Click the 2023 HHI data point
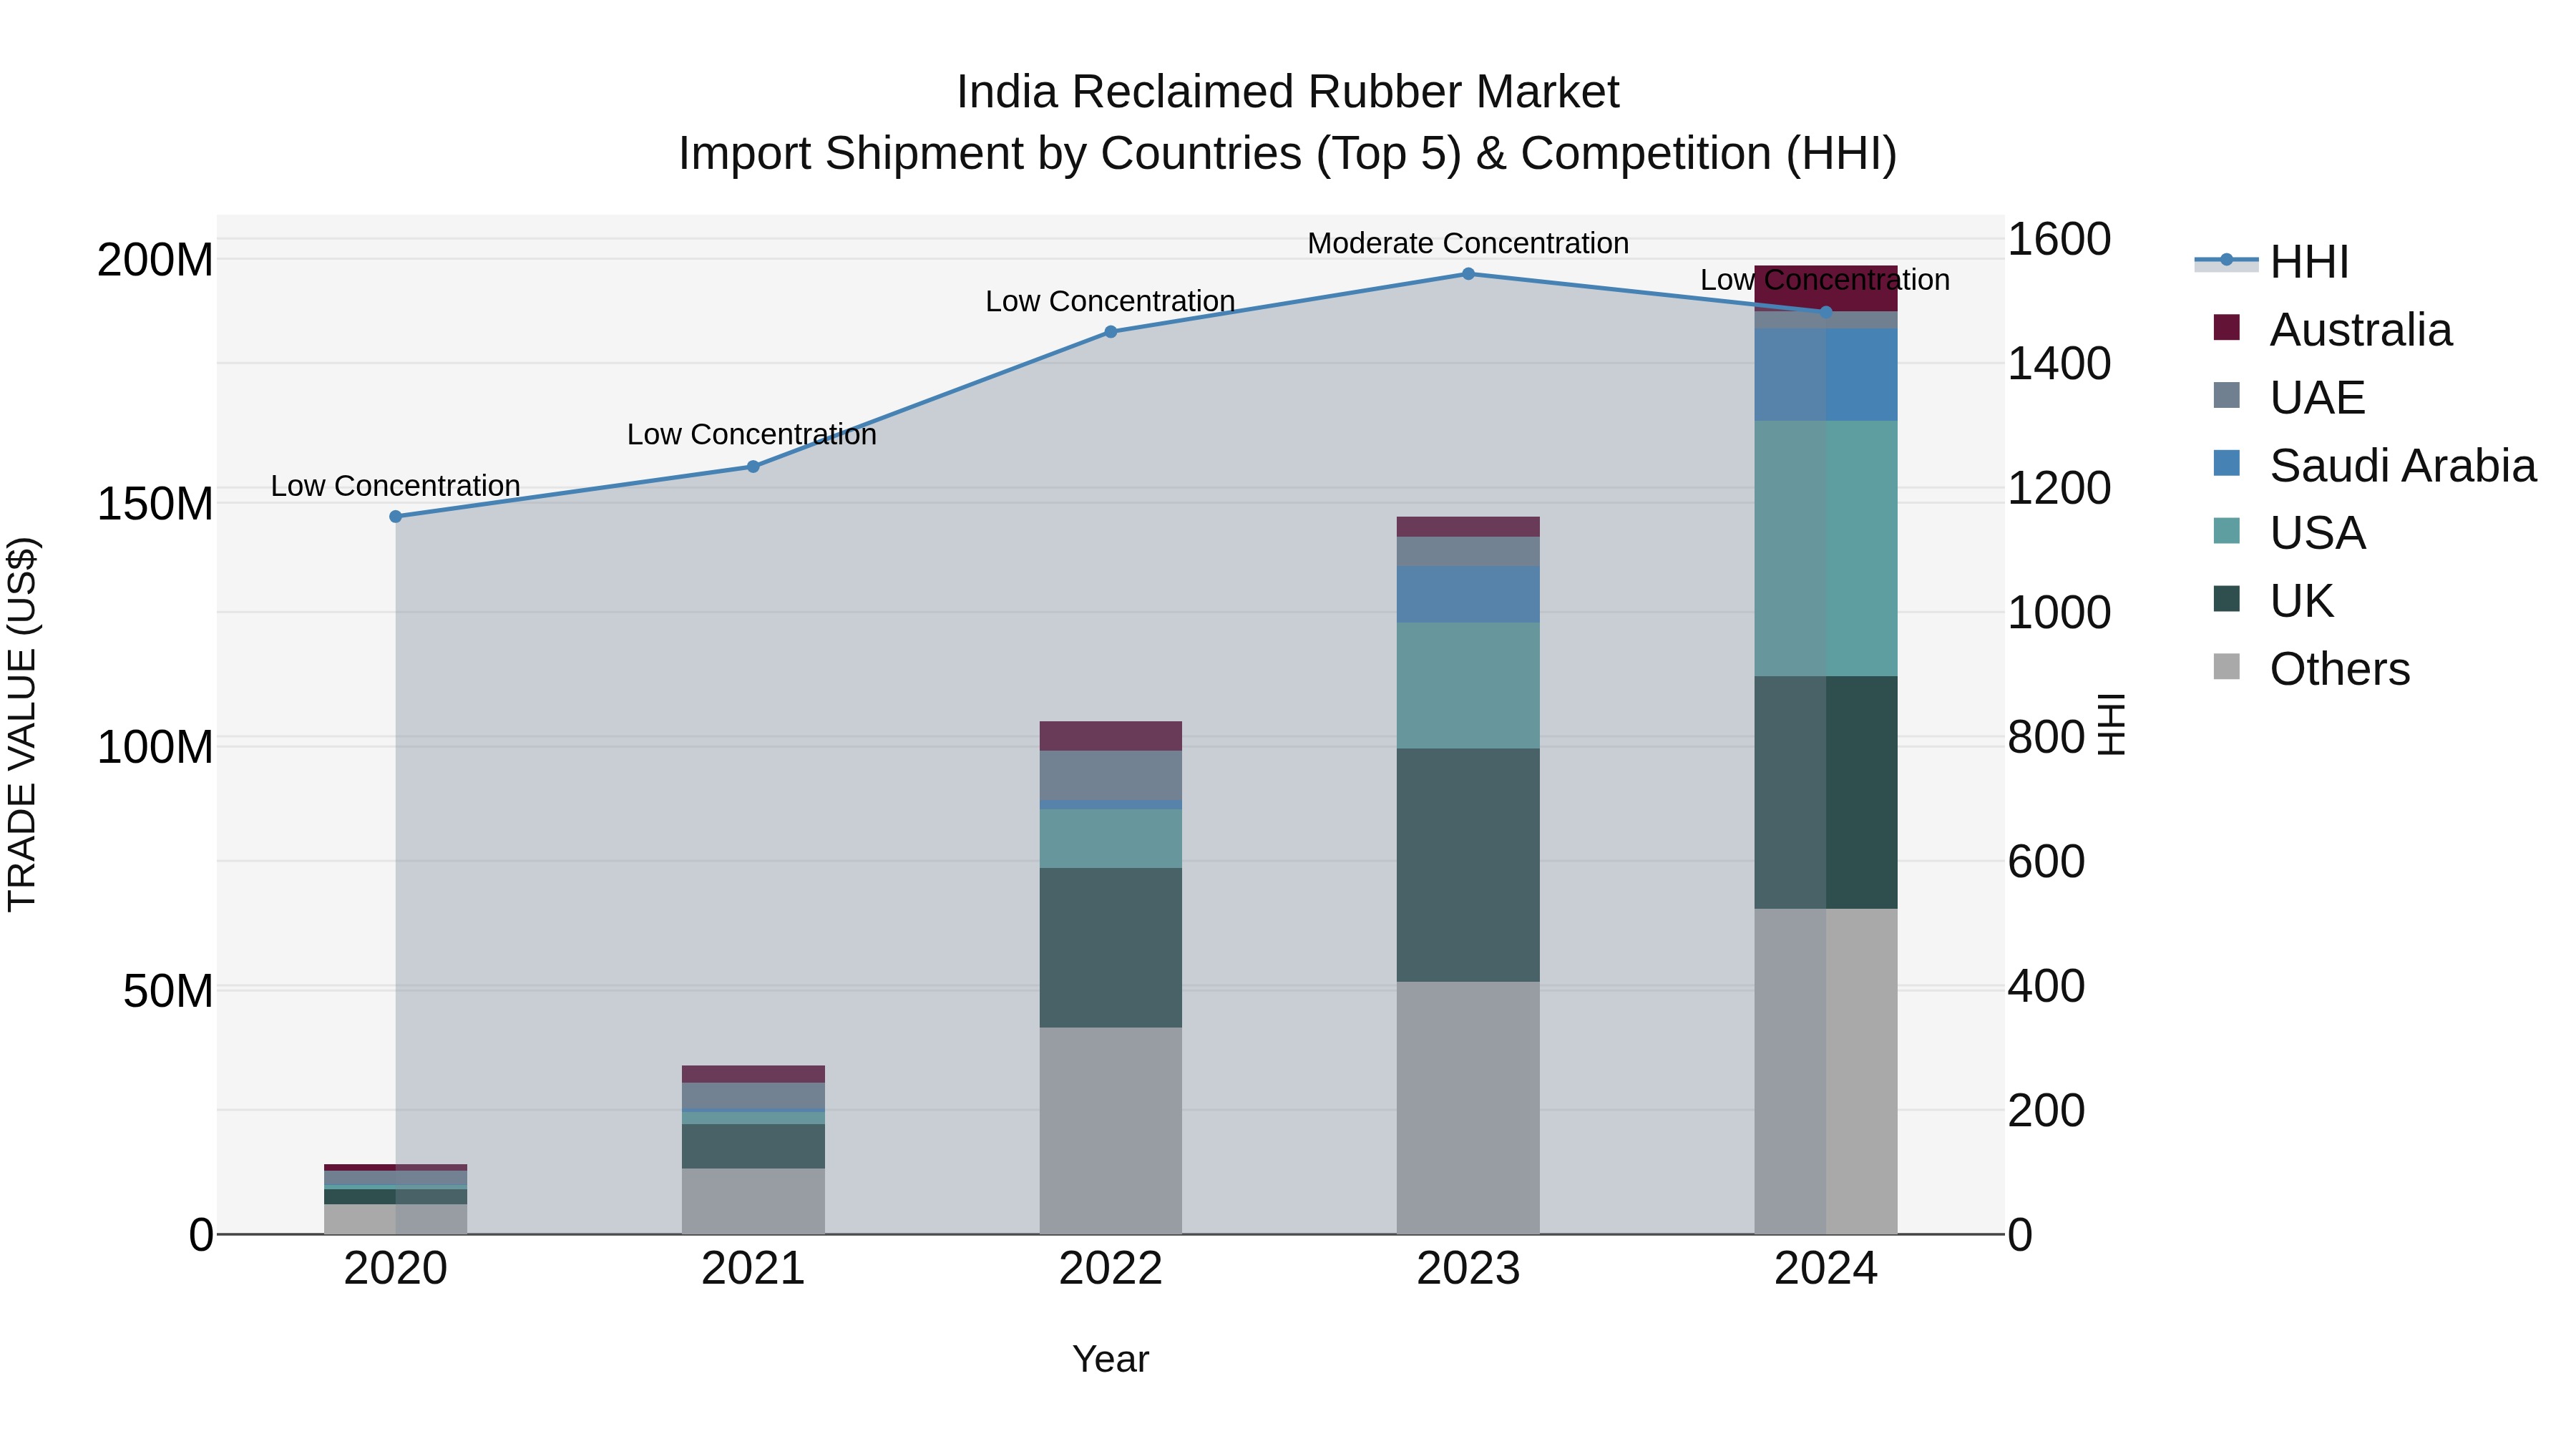The height and width of the screenshot is (1449, 2576). coord(1468,274)
